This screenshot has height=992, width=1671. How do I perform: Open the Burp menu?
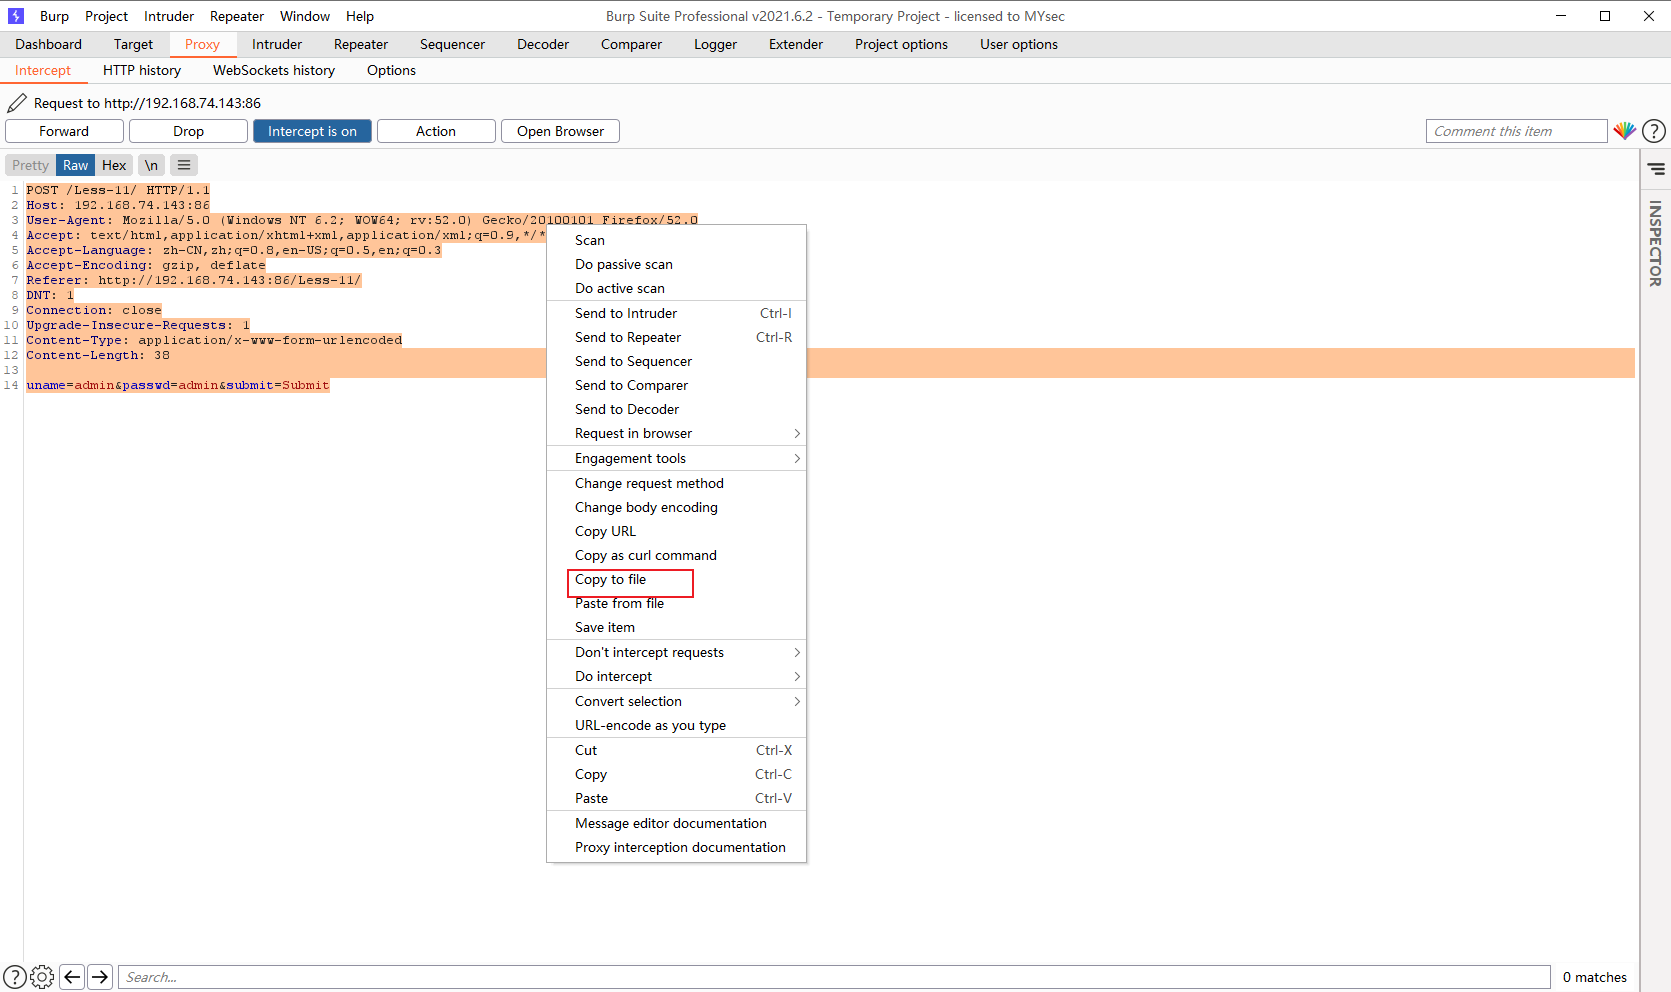pos(54,16)
